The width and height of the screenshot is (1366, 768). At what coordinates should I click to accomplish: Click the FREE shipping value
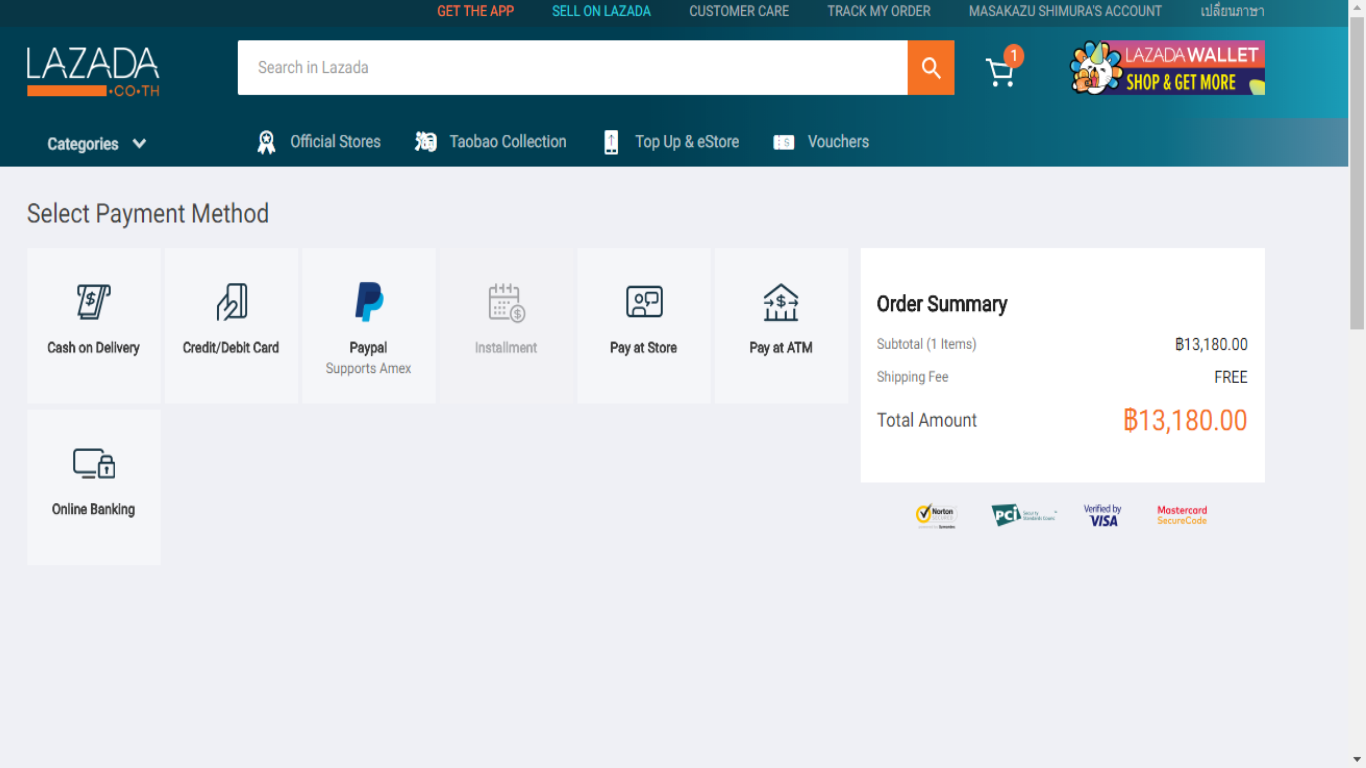[1231, 377]
